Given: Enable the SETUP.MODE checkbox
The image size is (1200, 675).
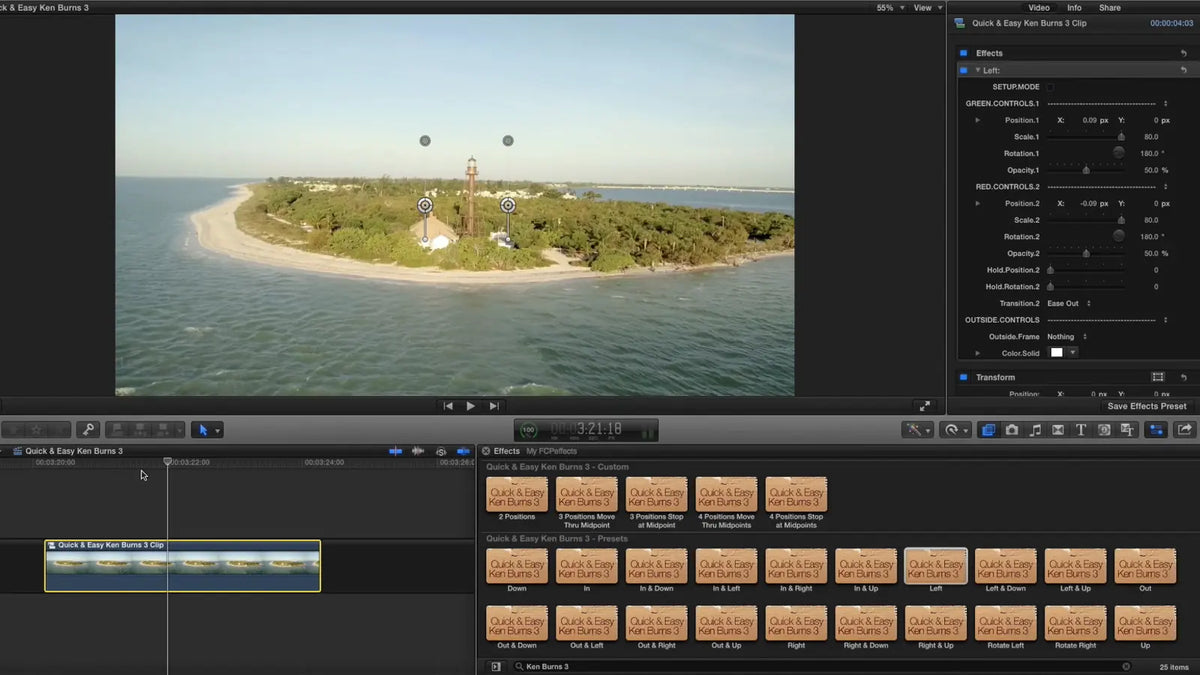Looking at the screenshot, I should 1050,87.
